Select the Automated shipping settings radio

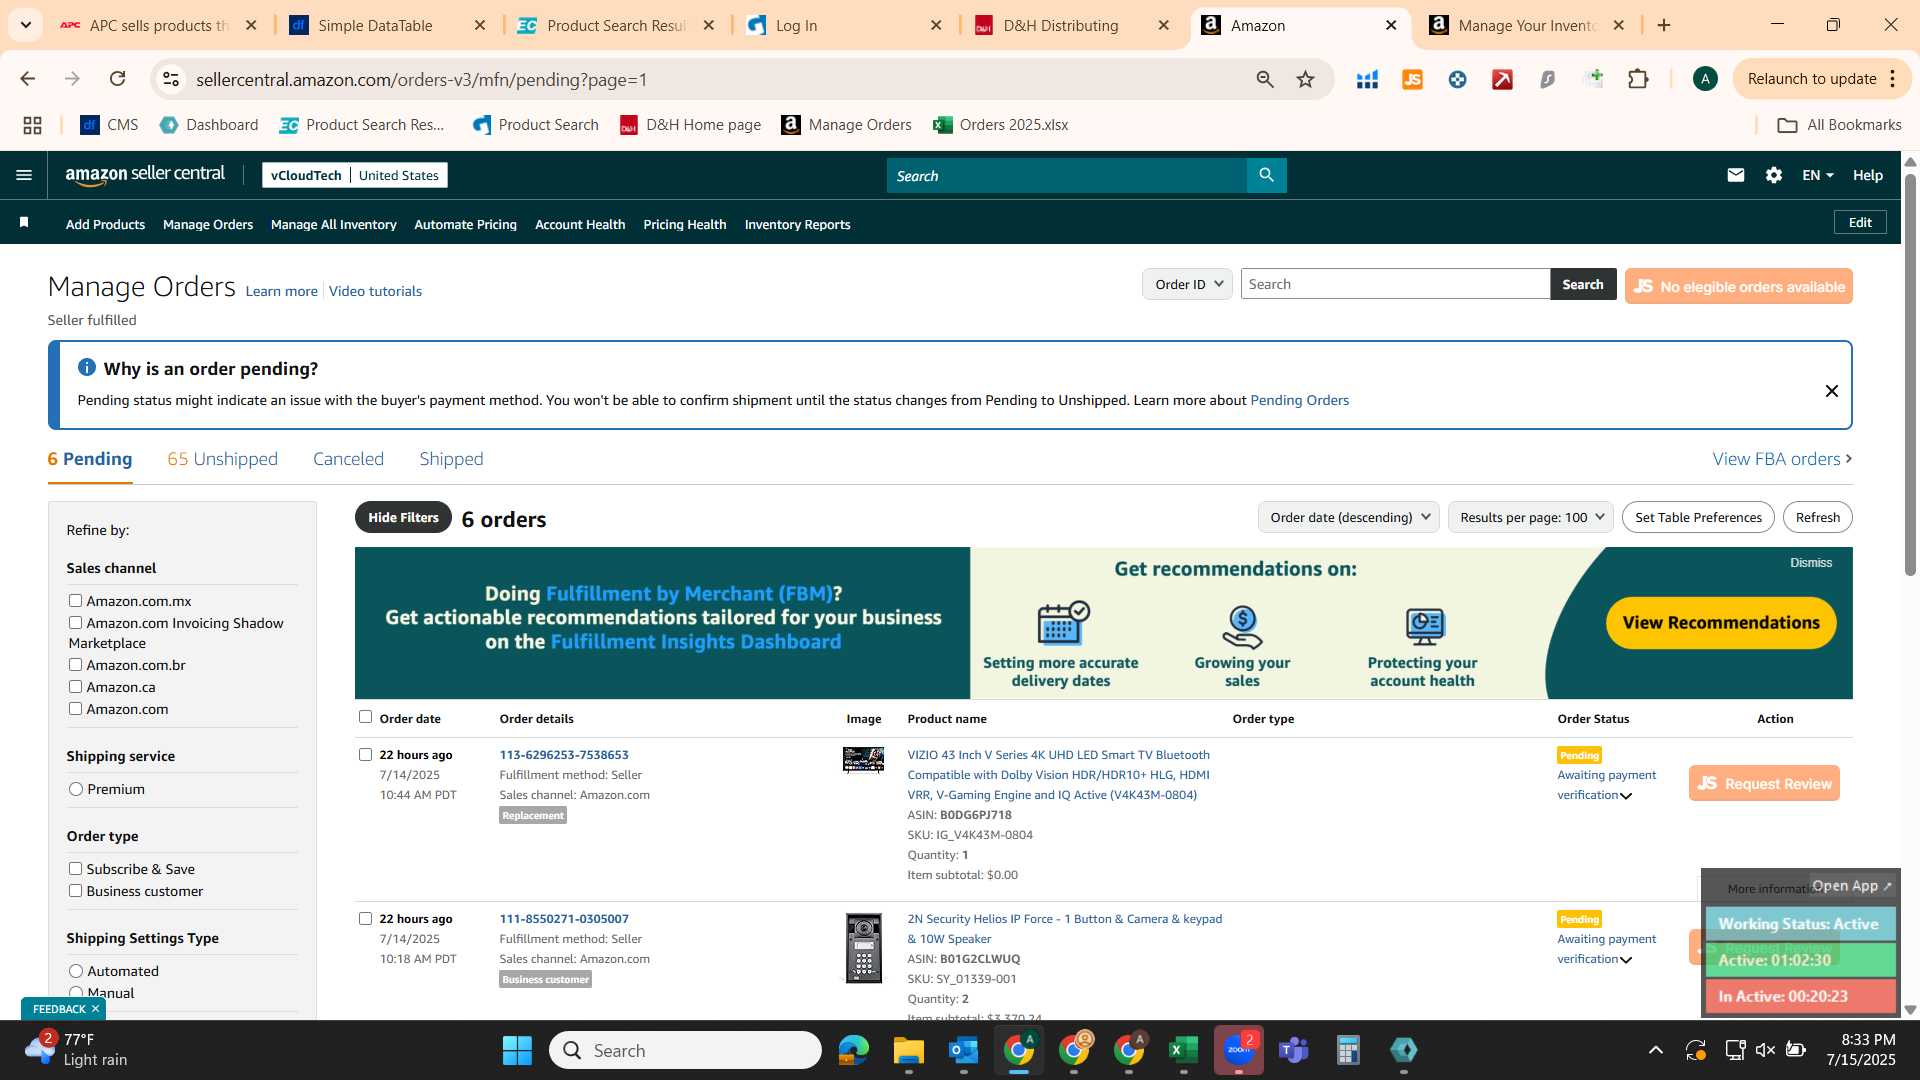76,971
